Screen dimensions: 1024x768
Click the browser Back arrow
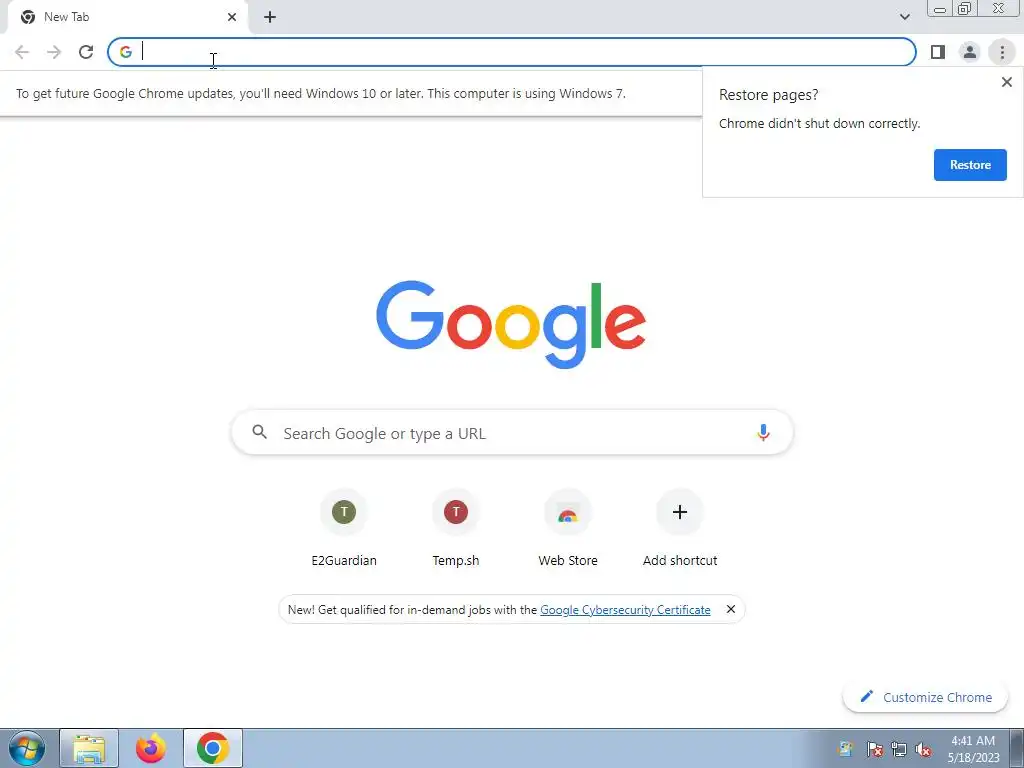point(22,52)
